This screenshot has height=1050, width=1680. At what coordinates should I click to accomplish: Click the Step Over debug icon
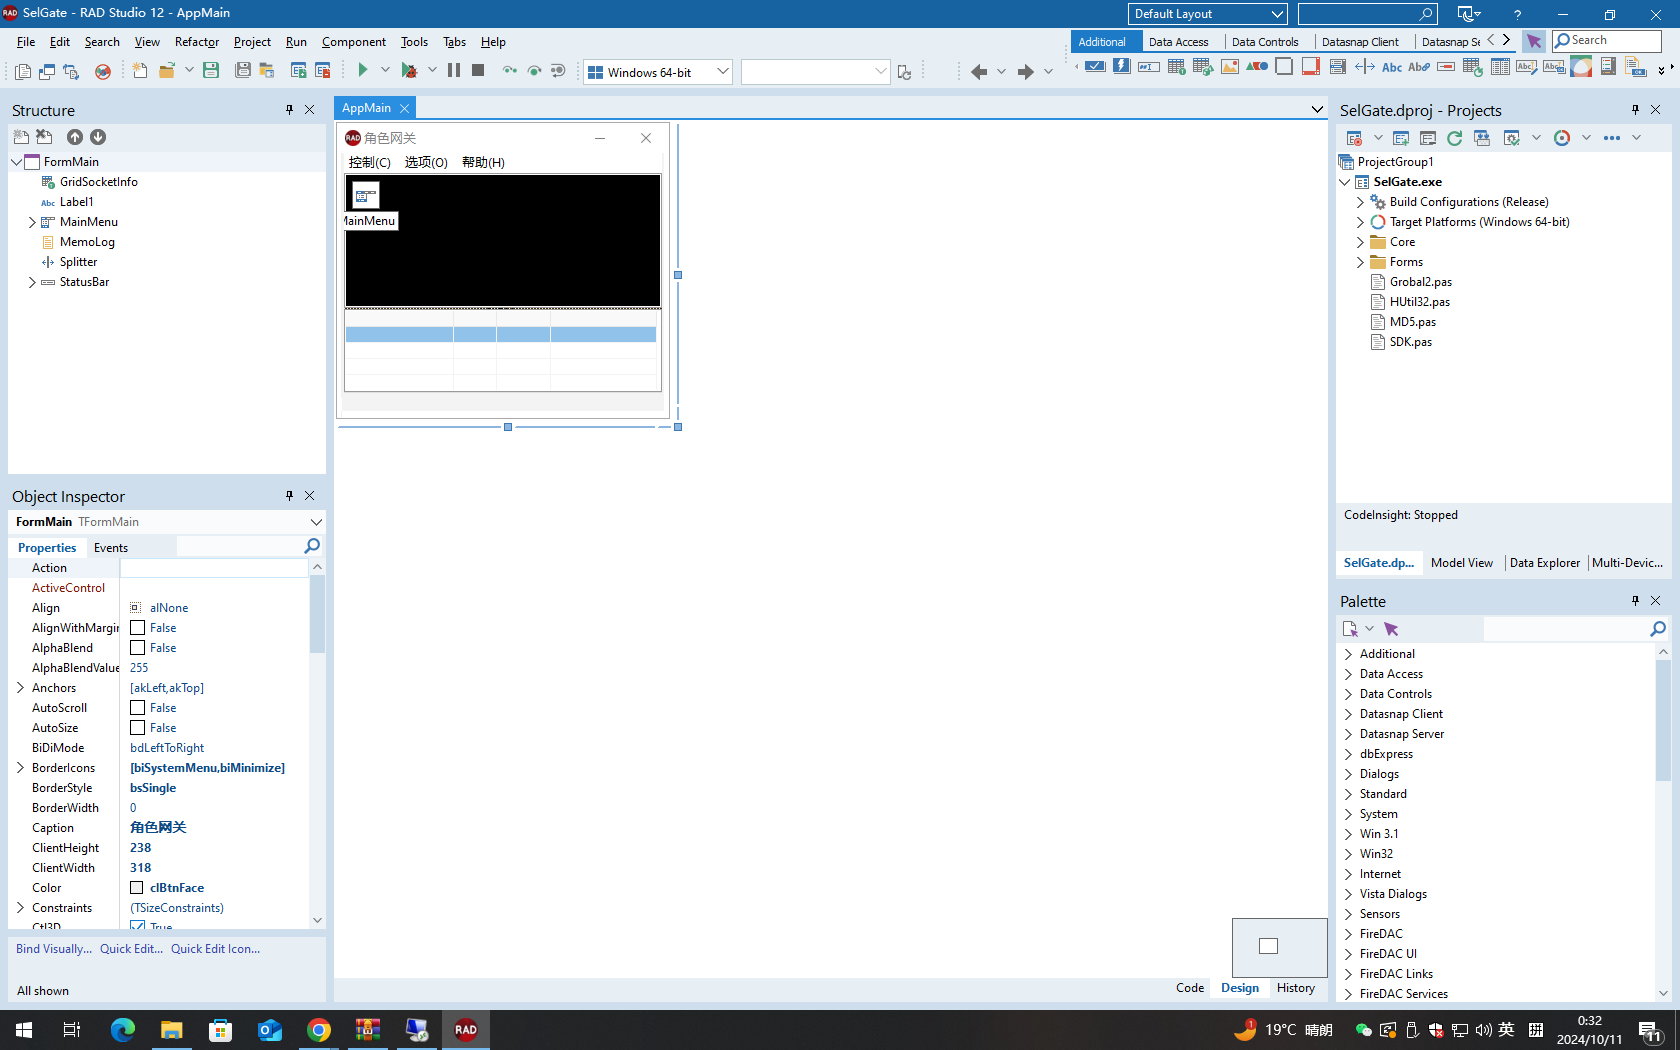[534, 70]
